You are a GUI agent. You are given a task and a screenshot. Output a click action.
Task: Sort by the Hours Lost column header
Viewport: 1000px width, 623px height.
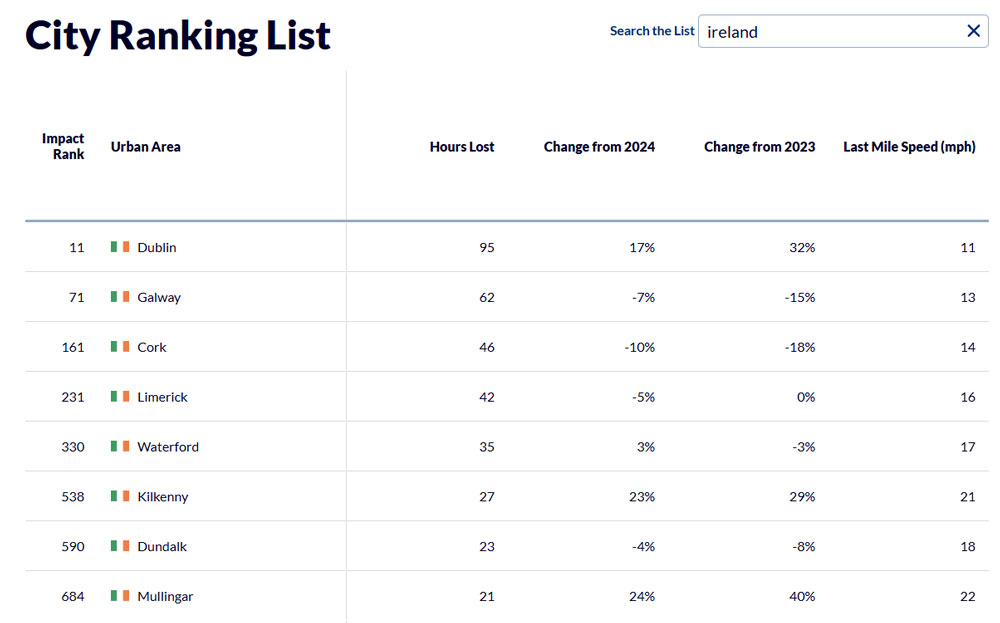point(462,147)
